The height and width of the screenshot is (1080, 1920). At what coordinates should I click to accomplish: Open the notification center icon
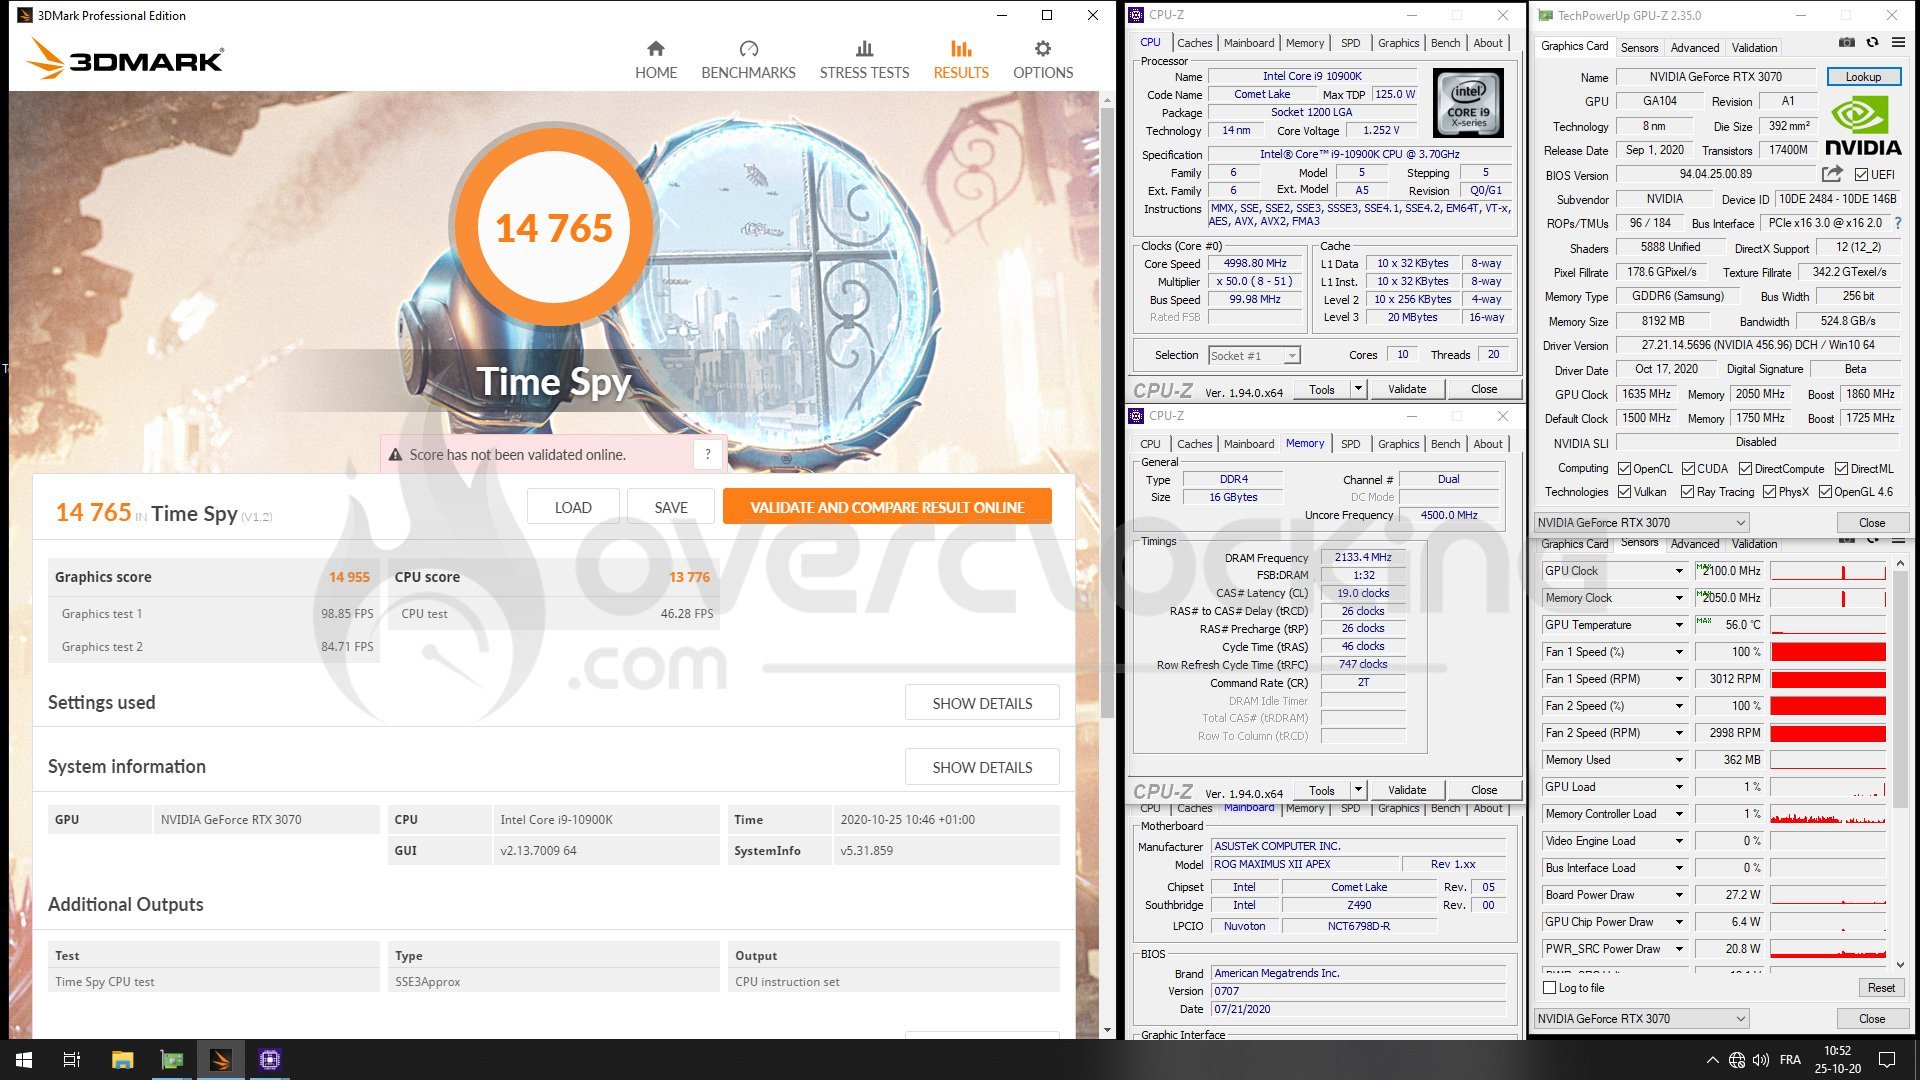point(1887,1060)
